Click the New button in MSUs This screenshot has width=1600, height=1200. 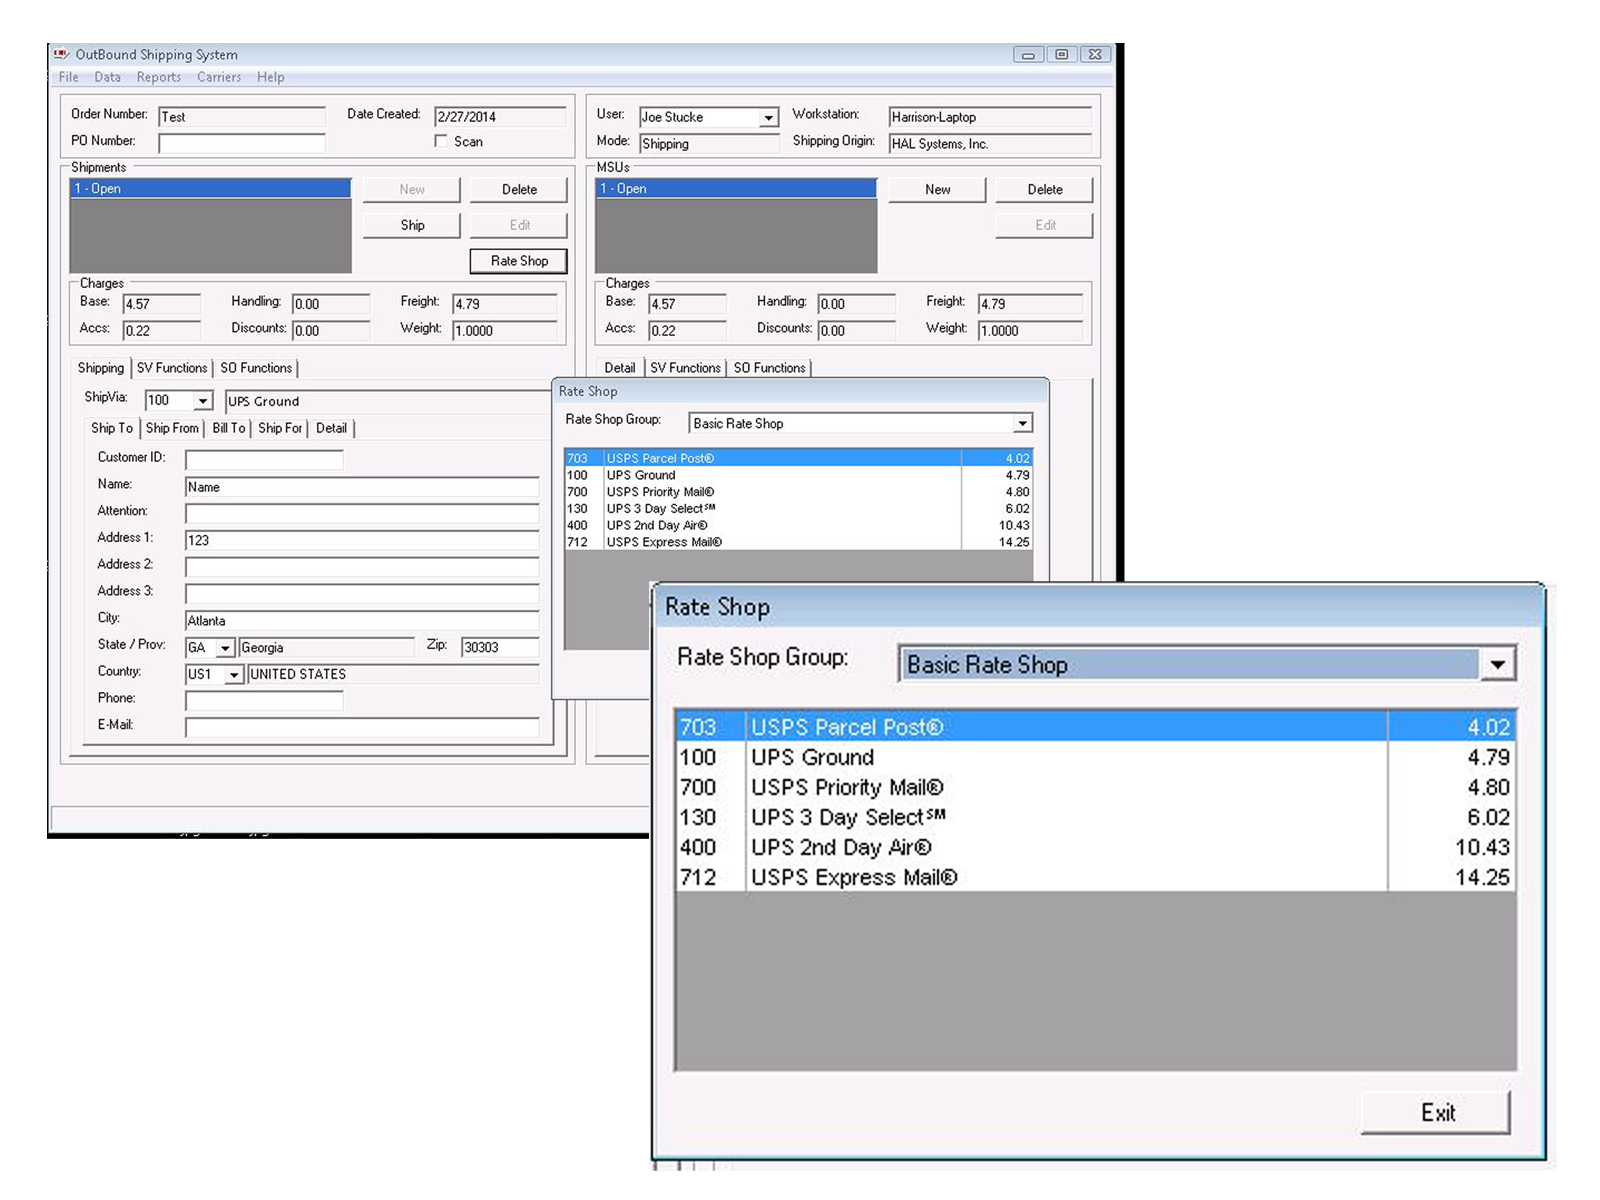pyautogui.click(x=937, y=189)
